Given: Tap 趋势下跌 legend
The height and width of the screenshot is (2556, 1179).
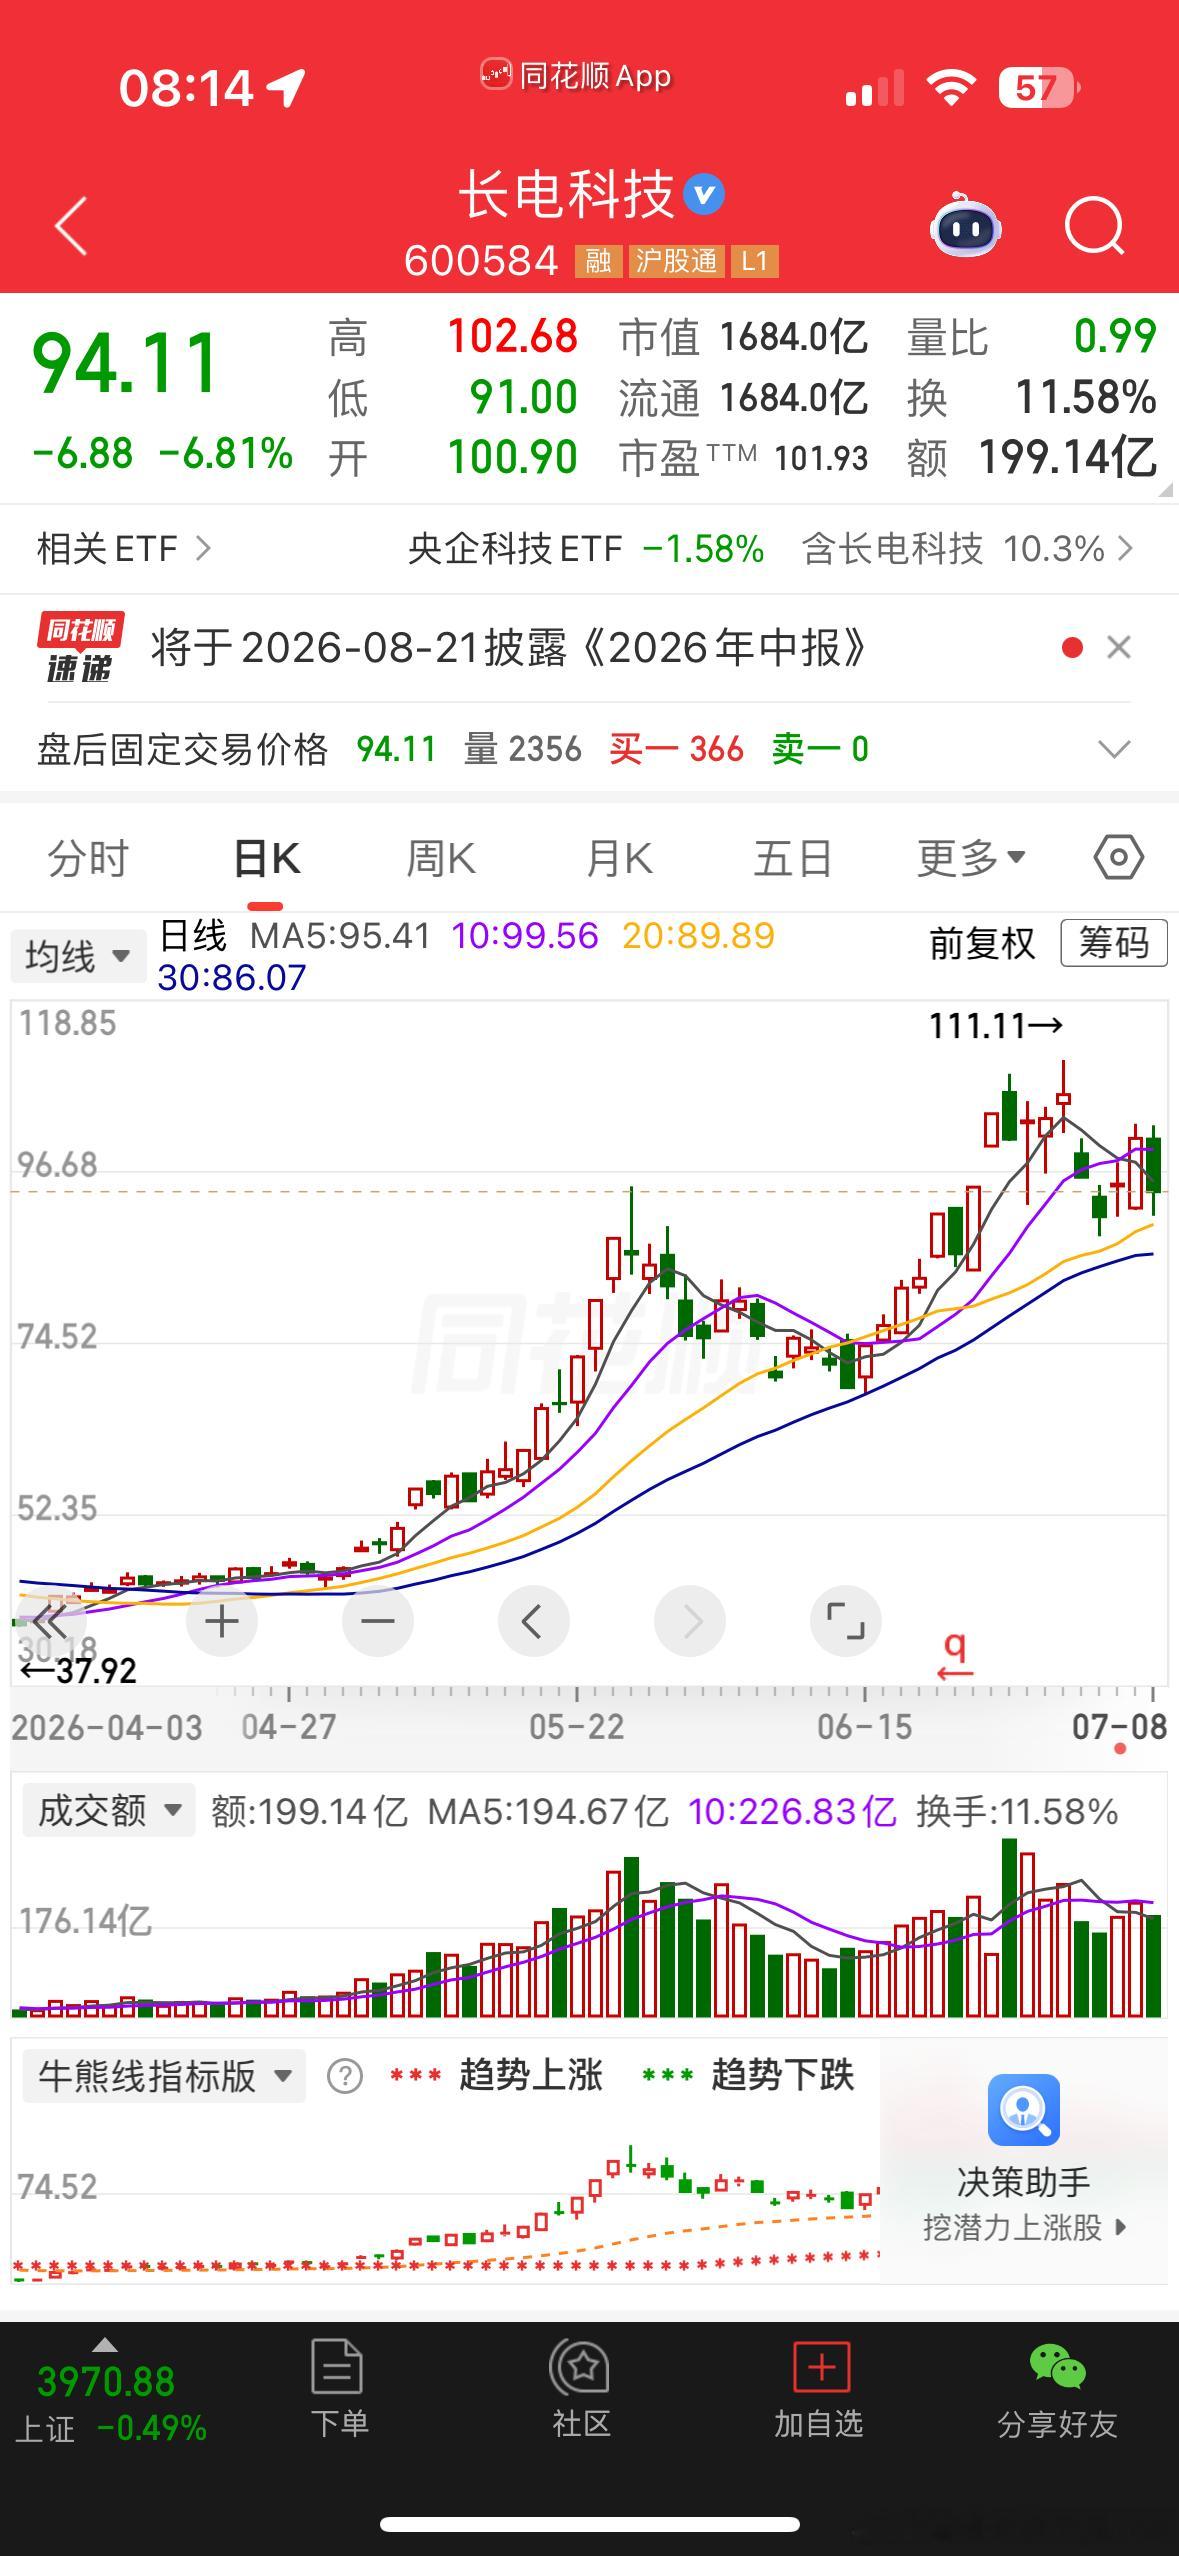Looking at the screenshot, I should [x=748, y=2075].
